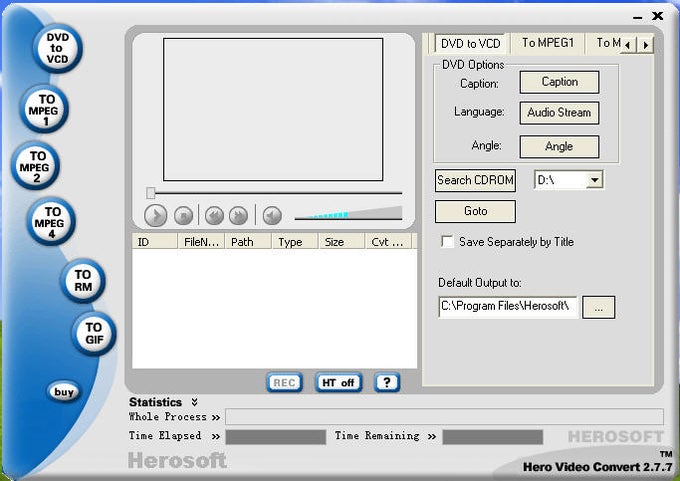Click the Whole Process progress bar
680x481 pixels.
pos(445,416)
